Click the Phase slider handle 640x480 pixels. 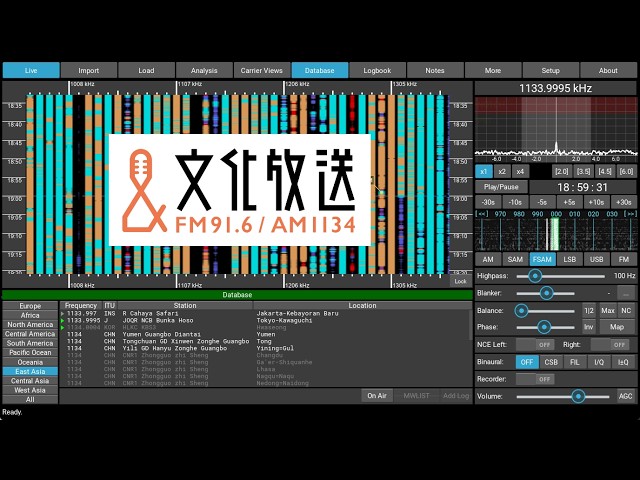[544, 327]
